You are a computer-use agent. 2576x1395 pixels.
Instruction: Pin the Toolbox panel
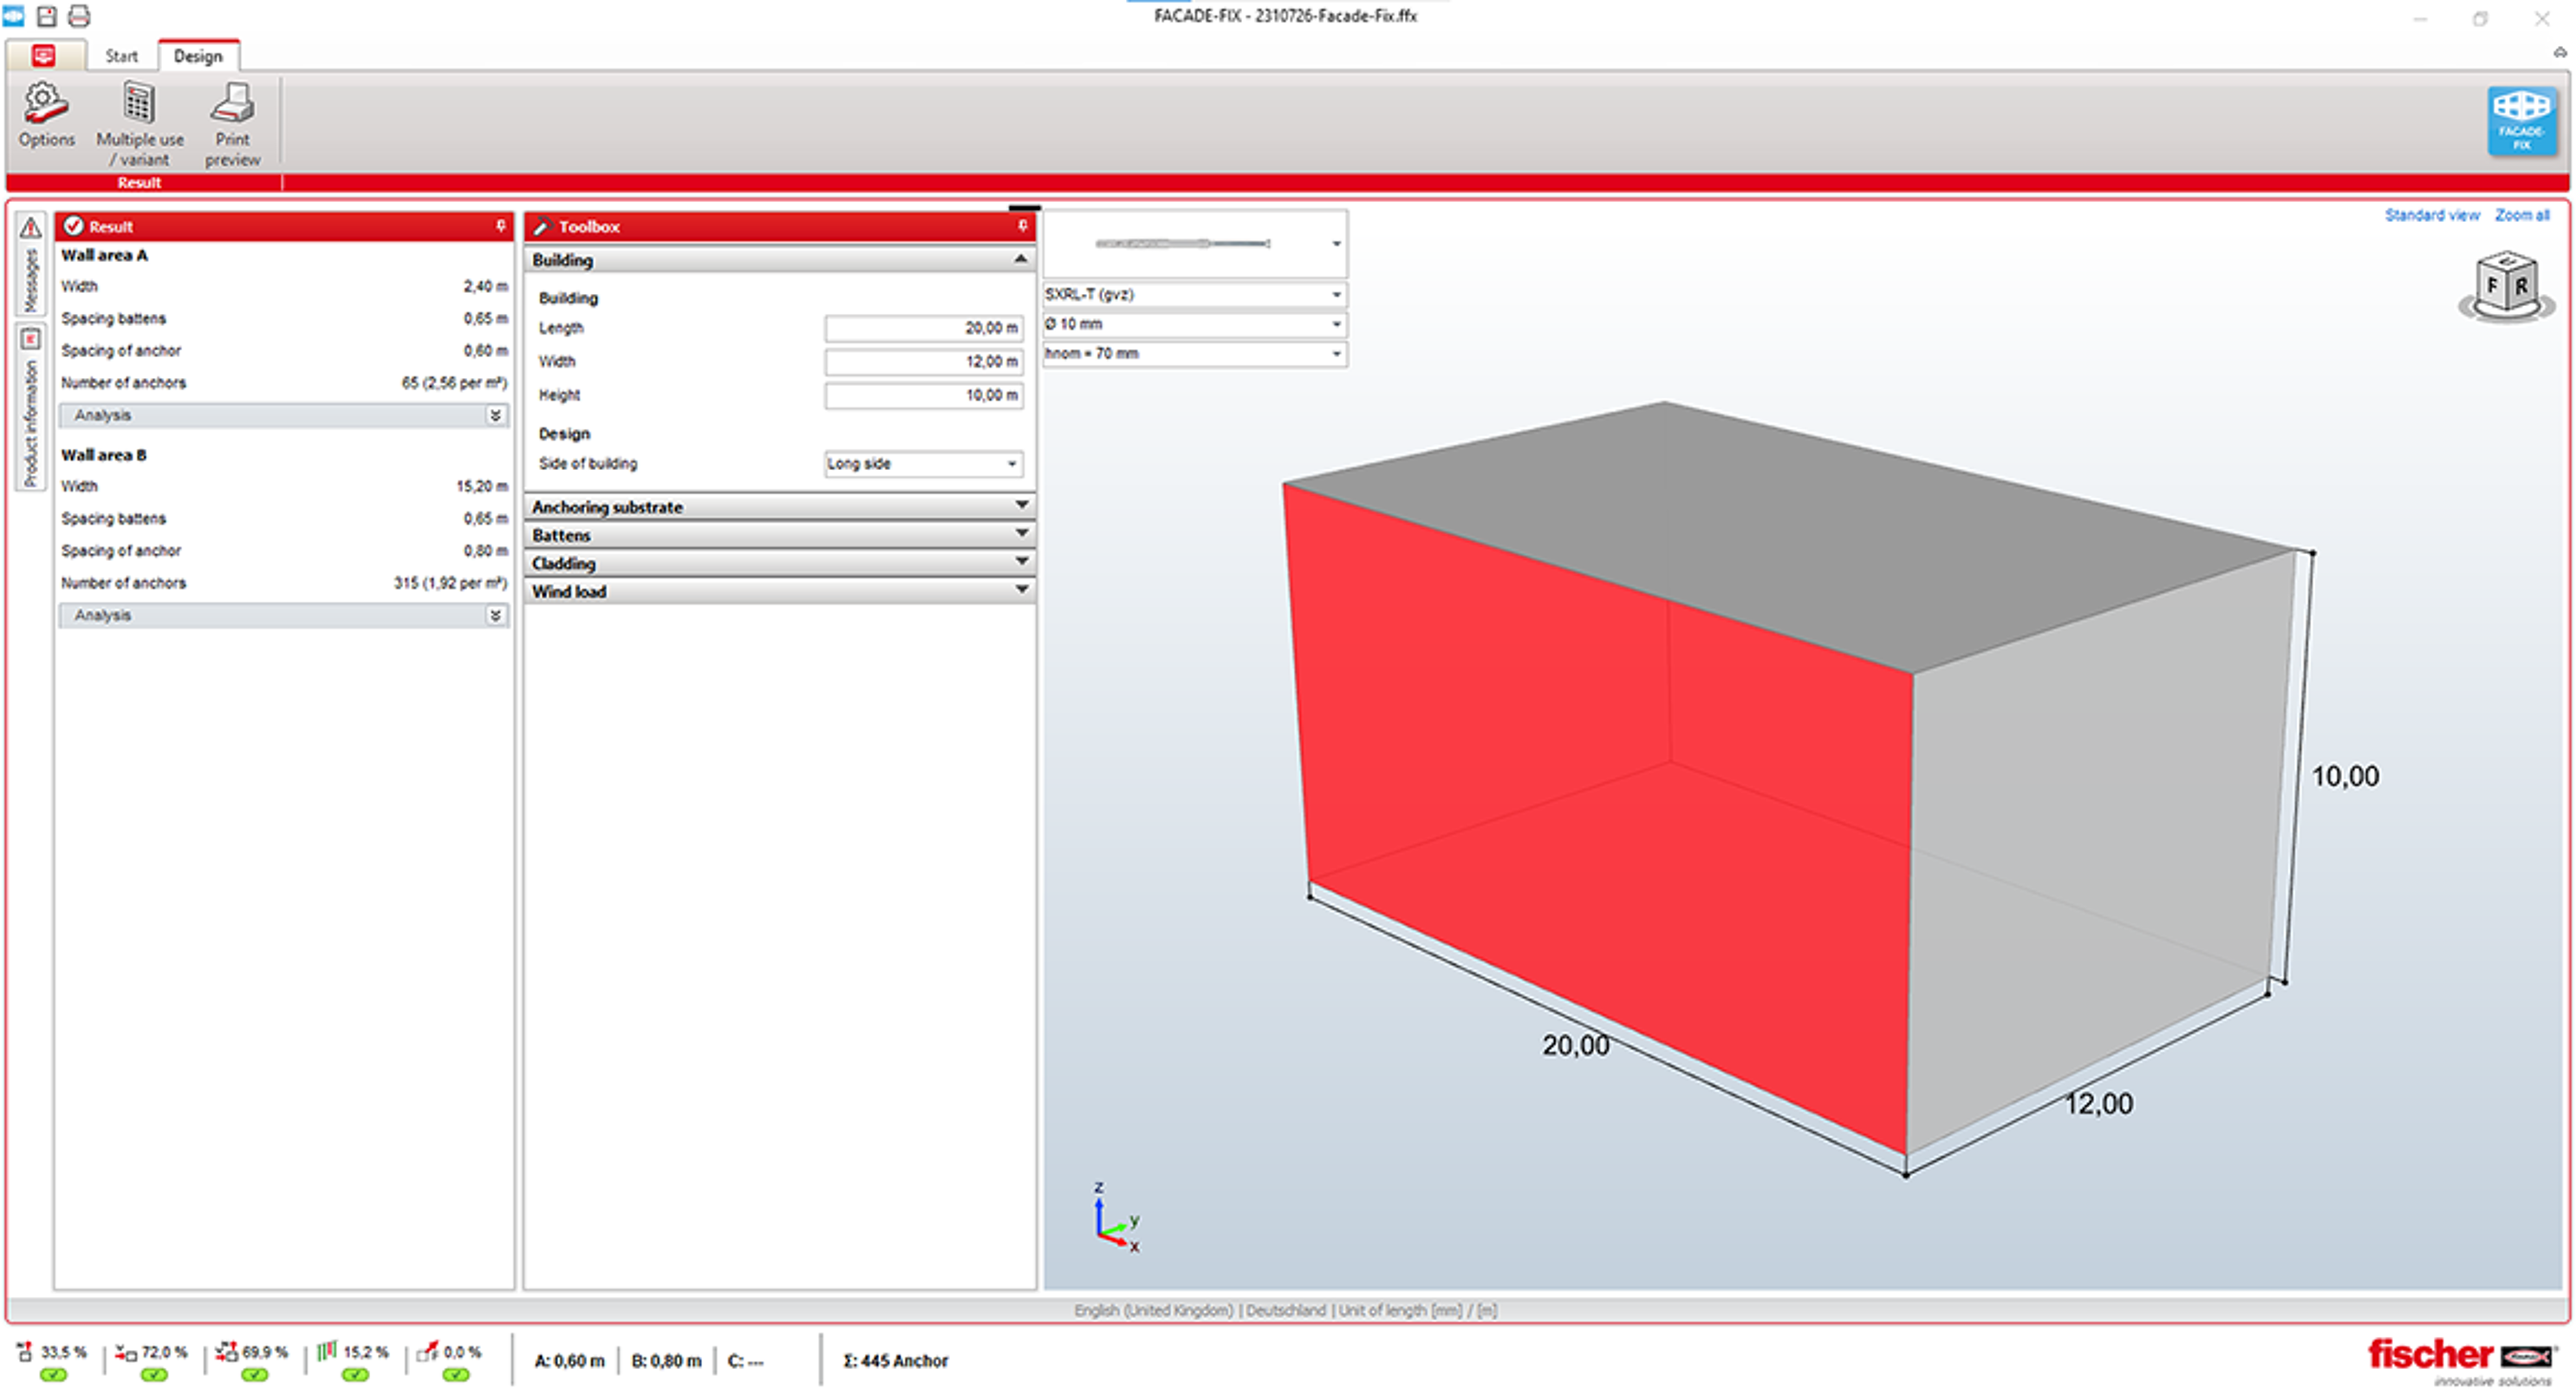[x=1022, y=226]
